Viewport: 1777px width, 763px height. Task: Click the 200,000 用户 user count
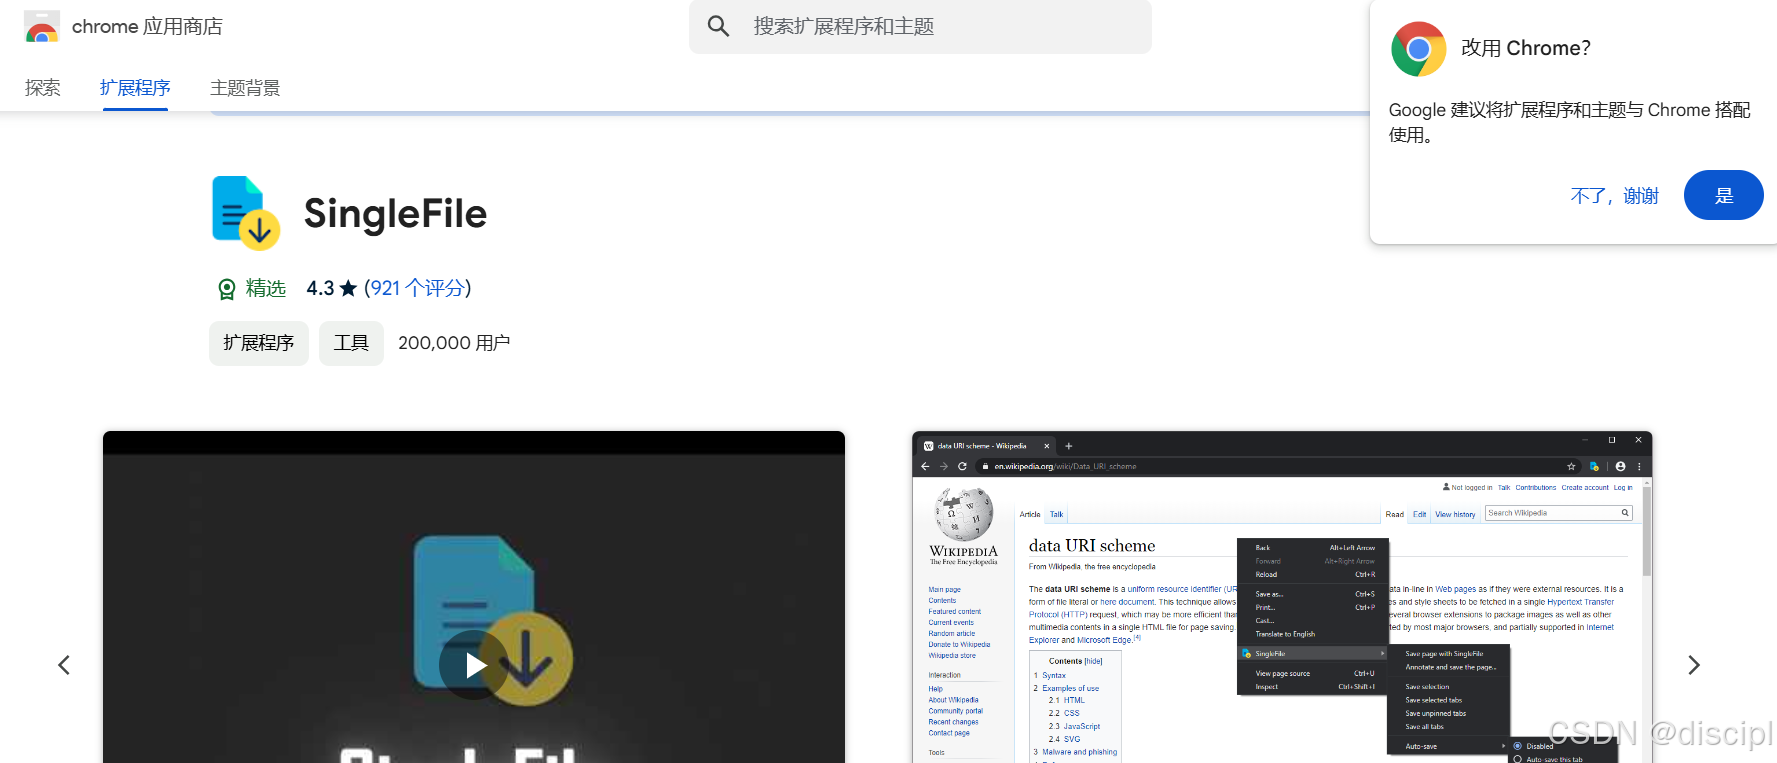coord(454,343)
